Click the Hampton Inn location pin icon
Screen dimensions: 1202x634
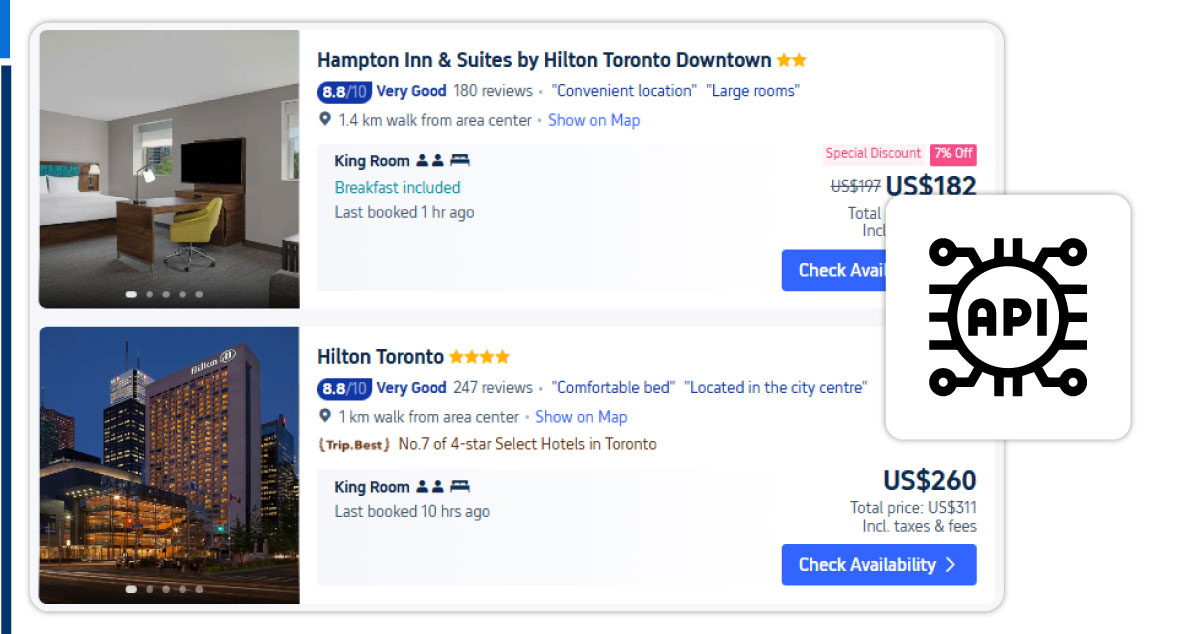(324, 119)
